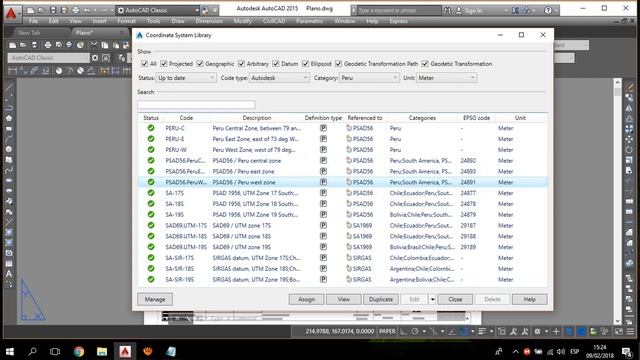Click the Windows taskbar search icon
640x360 pixels.
point(32,351)
